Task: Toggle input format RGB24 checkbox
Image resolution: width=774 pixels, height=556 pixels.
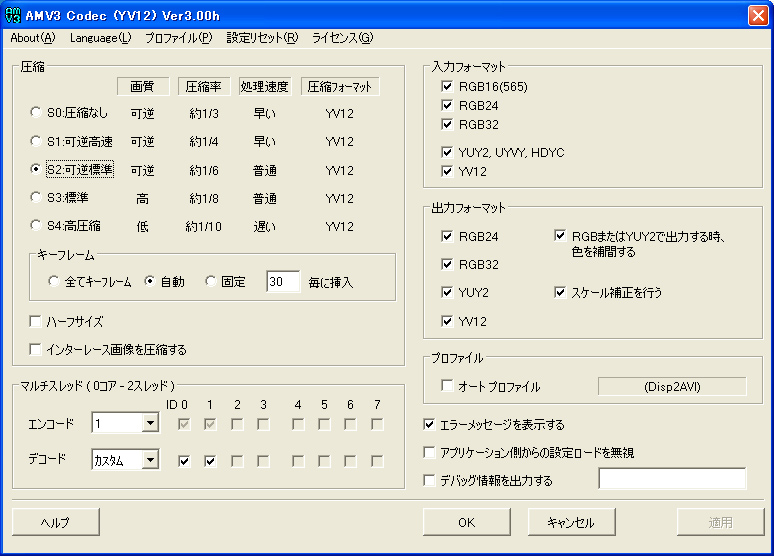Action: (447, 105)
